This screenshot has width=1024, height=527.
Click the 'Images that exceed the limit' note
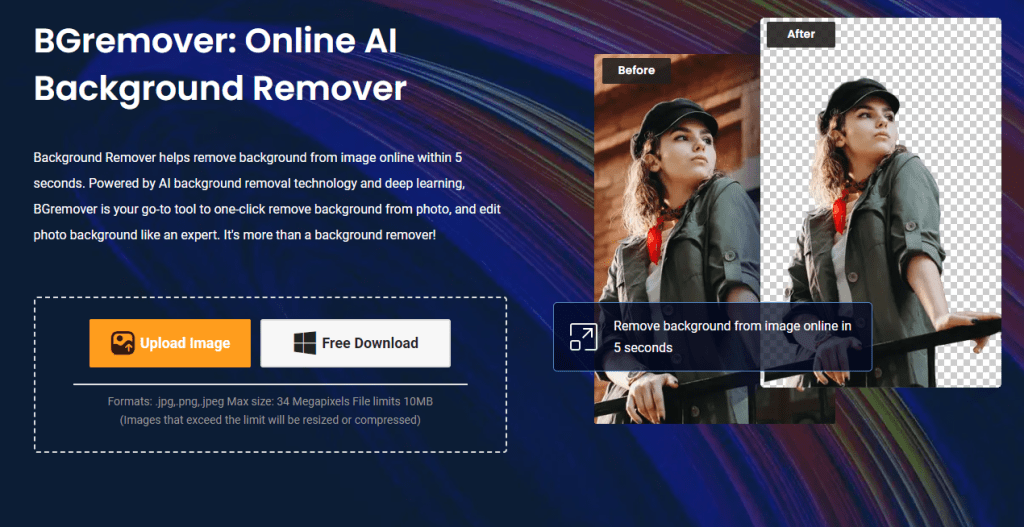click(270, 420)
